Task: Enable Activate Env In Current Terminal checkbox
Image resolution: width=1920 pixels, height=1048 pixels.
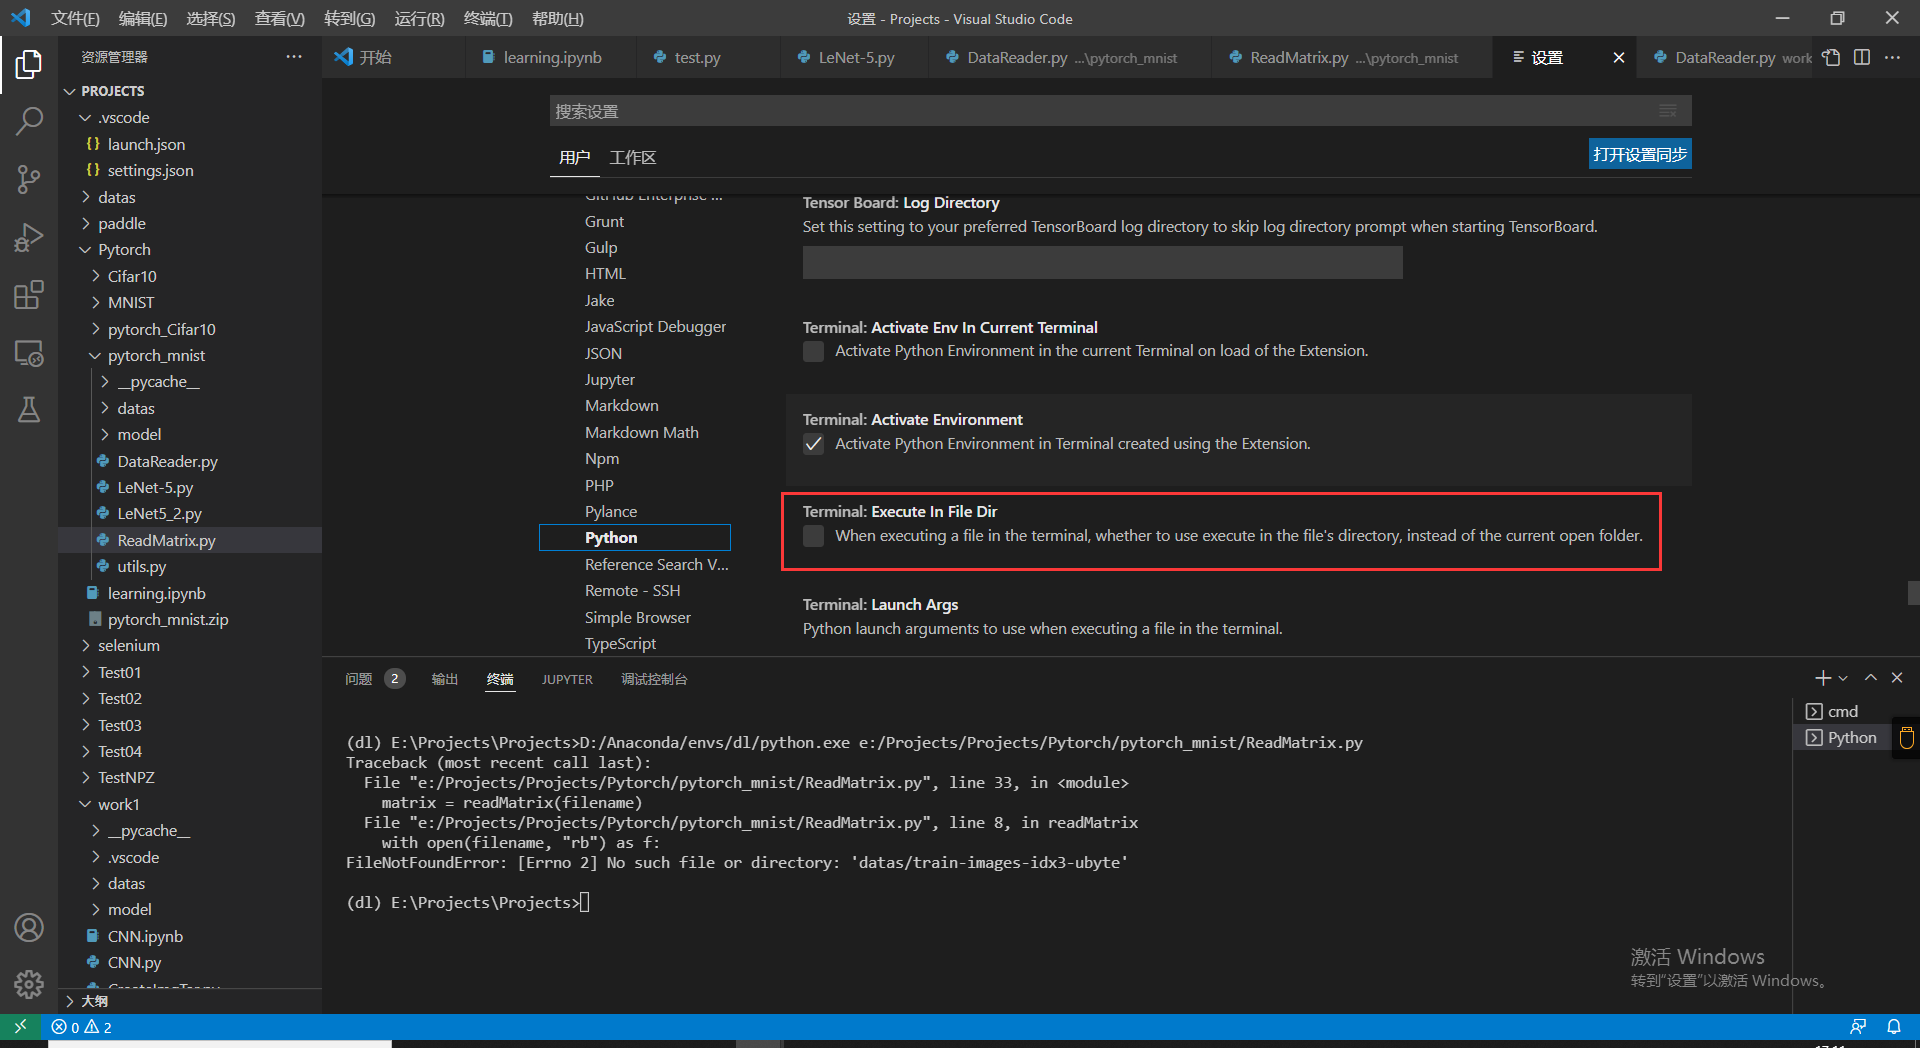Action: coord(814,352)
